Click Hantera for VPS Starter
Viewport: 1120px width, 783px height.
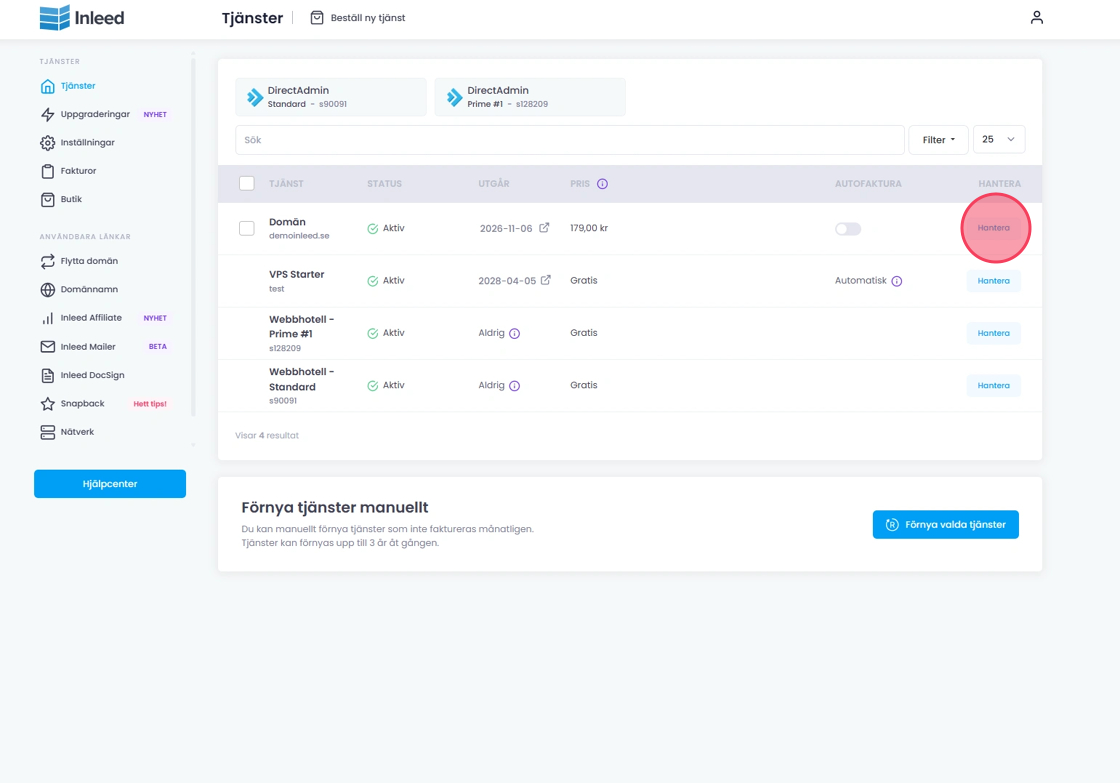993,281
